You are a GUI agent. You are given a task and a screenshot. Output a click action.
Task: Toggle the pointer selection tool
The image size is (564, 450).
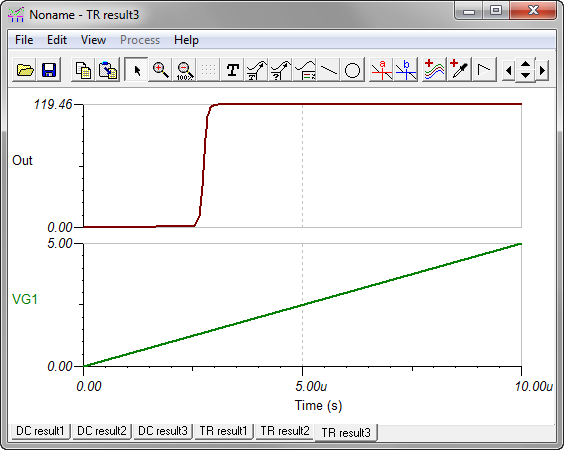136,69
